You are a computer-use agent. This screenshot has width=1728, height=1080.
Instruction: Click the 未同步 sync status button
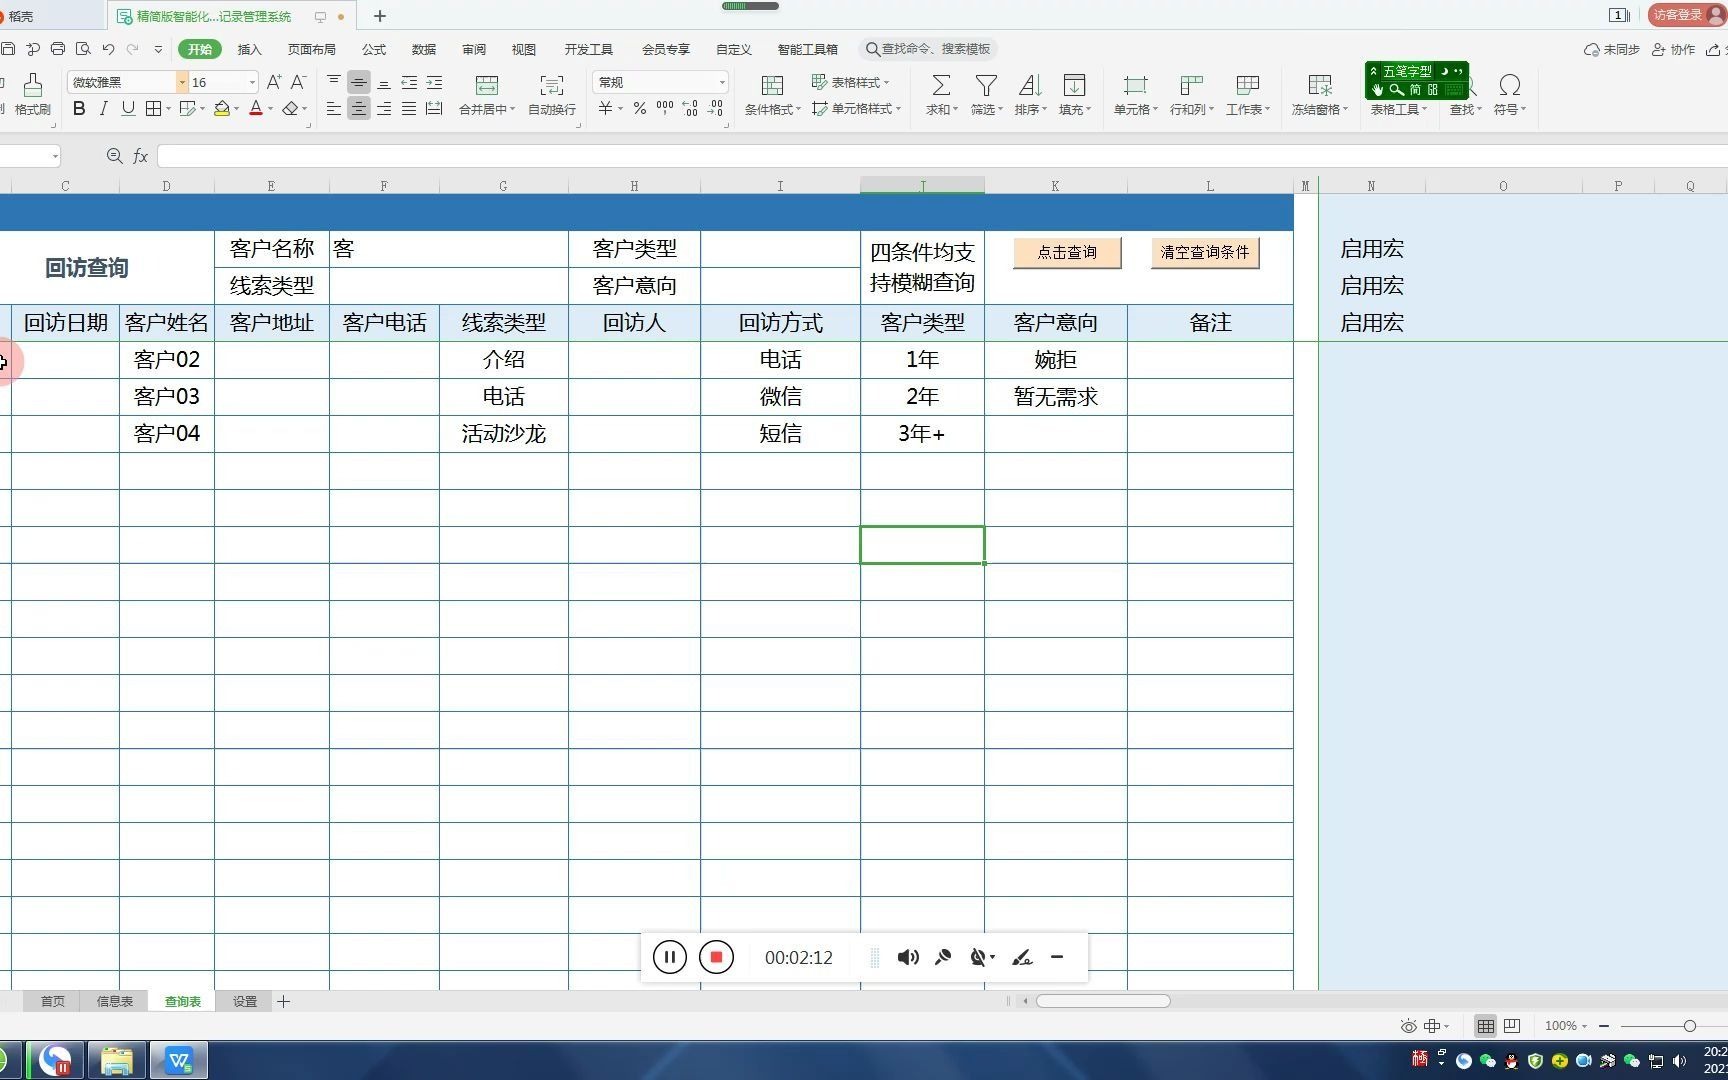tap(1611, 49)
